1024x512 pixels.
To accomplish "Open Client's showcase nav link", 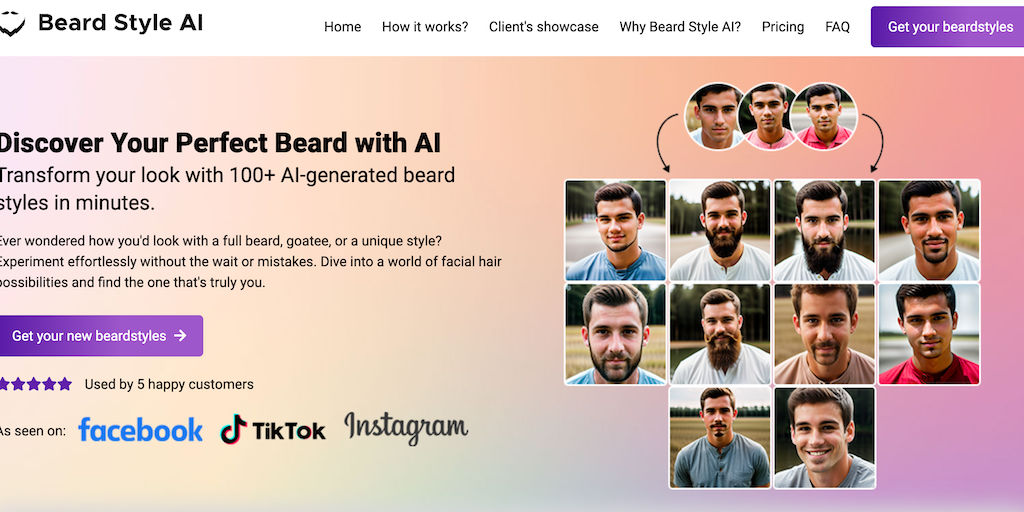I will click(544, 27).
